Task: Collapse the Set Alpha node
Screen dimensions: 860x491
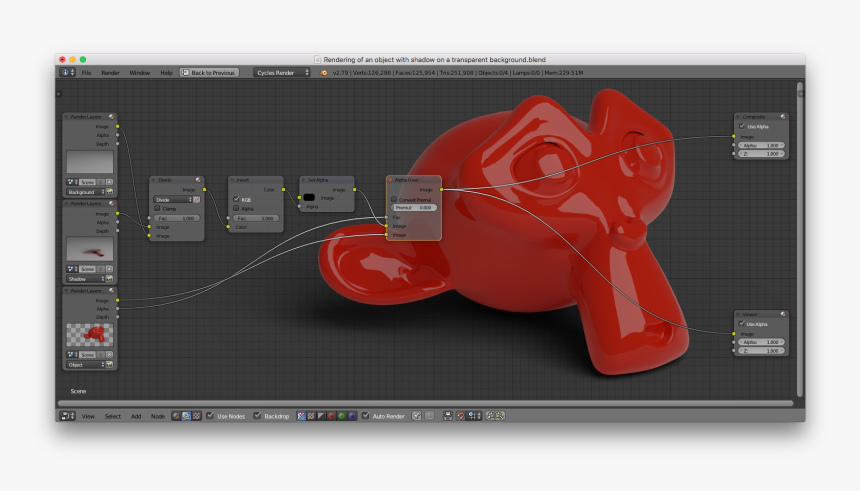Action: (303, 180)
